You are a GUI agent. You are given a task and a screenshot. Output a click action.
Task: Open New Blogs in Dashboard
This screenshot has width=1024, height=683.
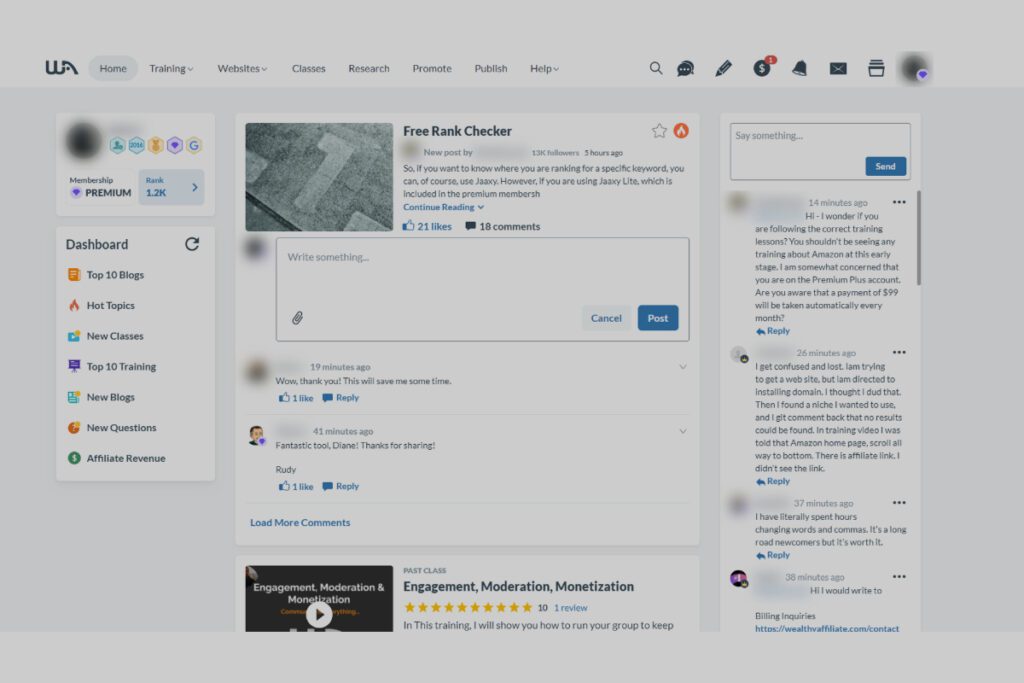pyautogui.click(x=101, y=397)
